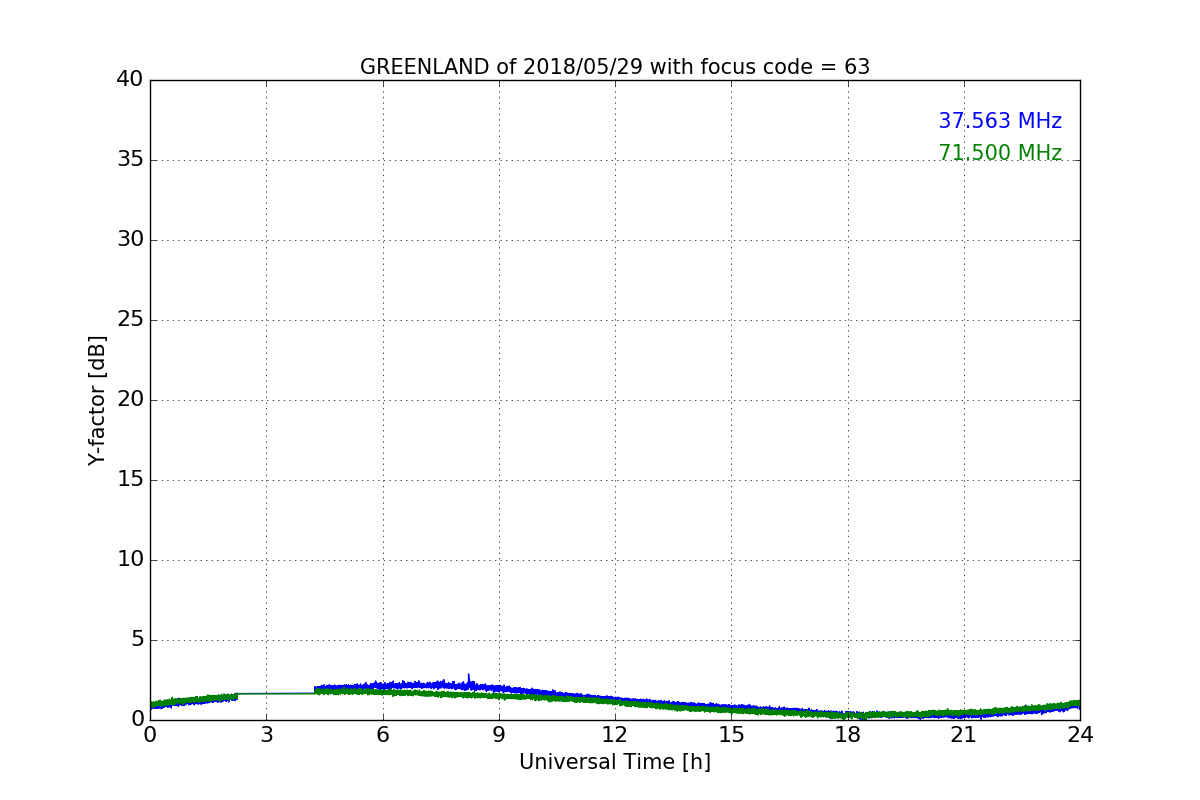The width and height of the screenshot is (1200, 800).
Task: Select the blue 37.563 MHz legend label
Action: [x=1000, y=121]
